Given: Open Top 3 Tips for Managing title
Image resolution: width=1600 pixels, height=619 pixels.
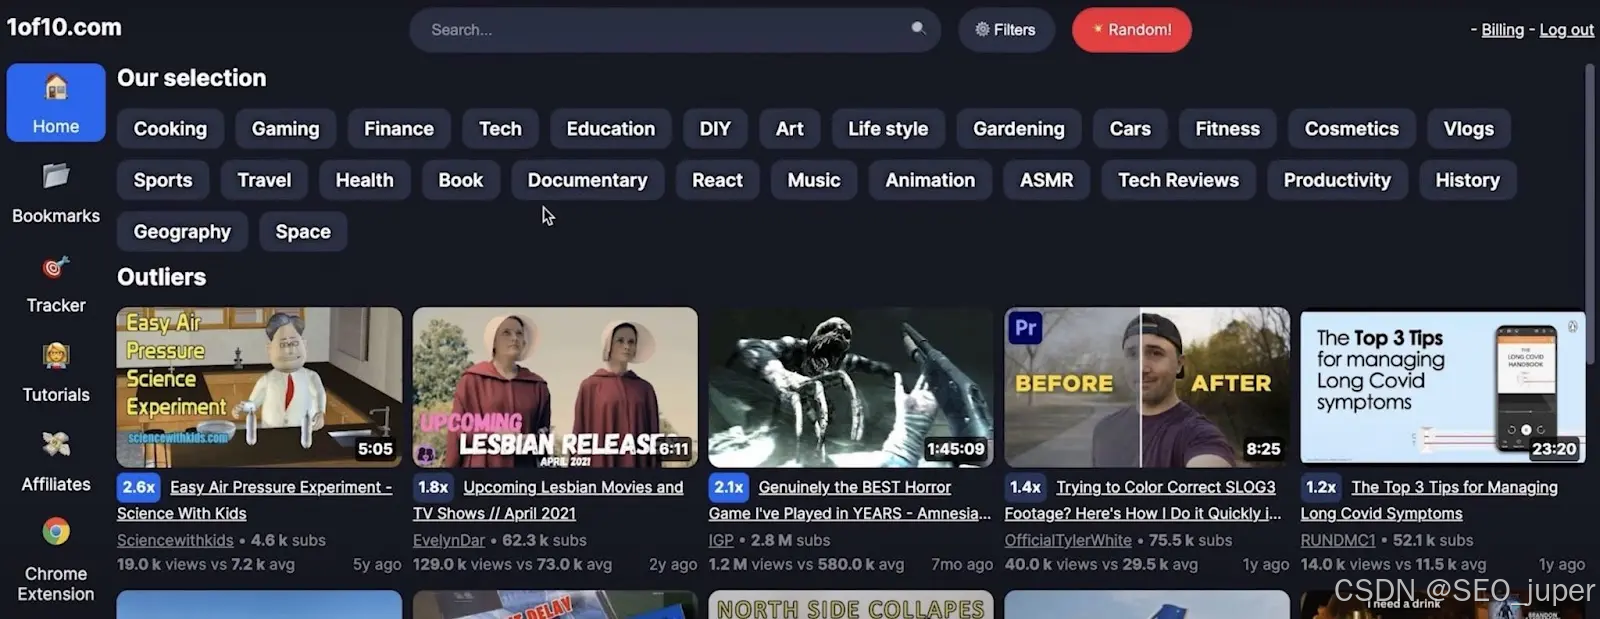Looking at the screenshot, I should pos(1430,500).
